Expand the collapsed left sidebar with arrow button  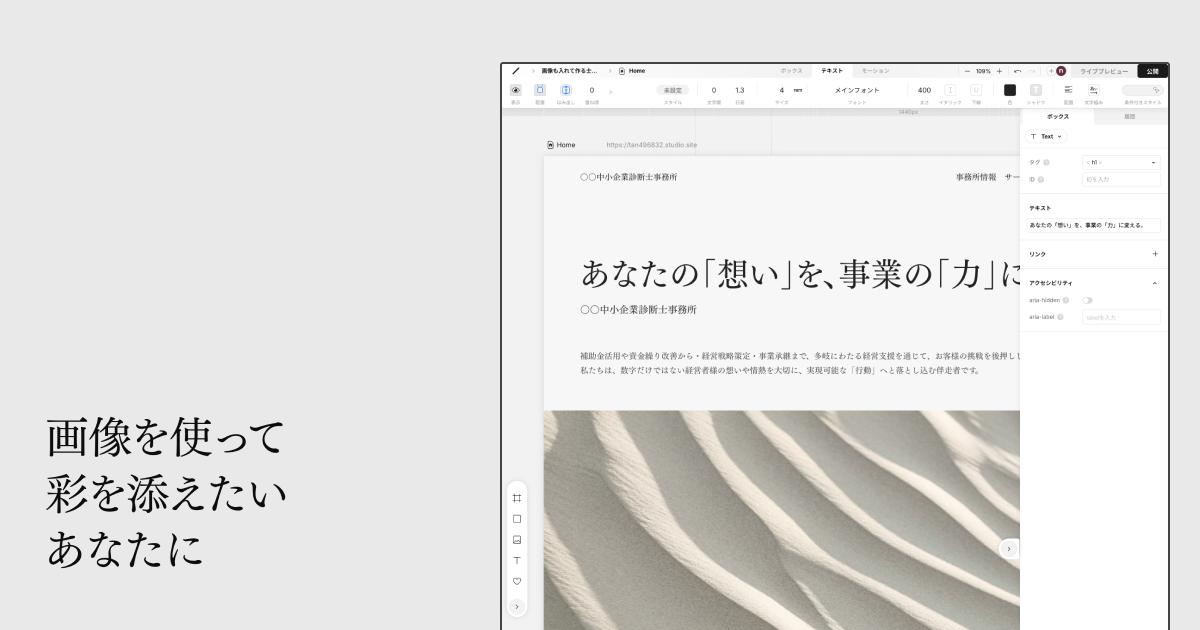517,606
